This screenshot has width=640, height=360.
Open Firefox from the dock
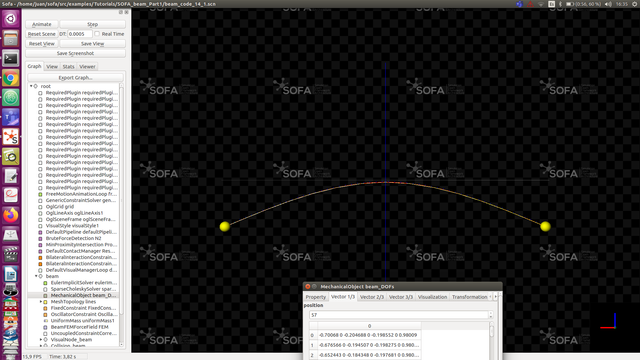point(10,215)
